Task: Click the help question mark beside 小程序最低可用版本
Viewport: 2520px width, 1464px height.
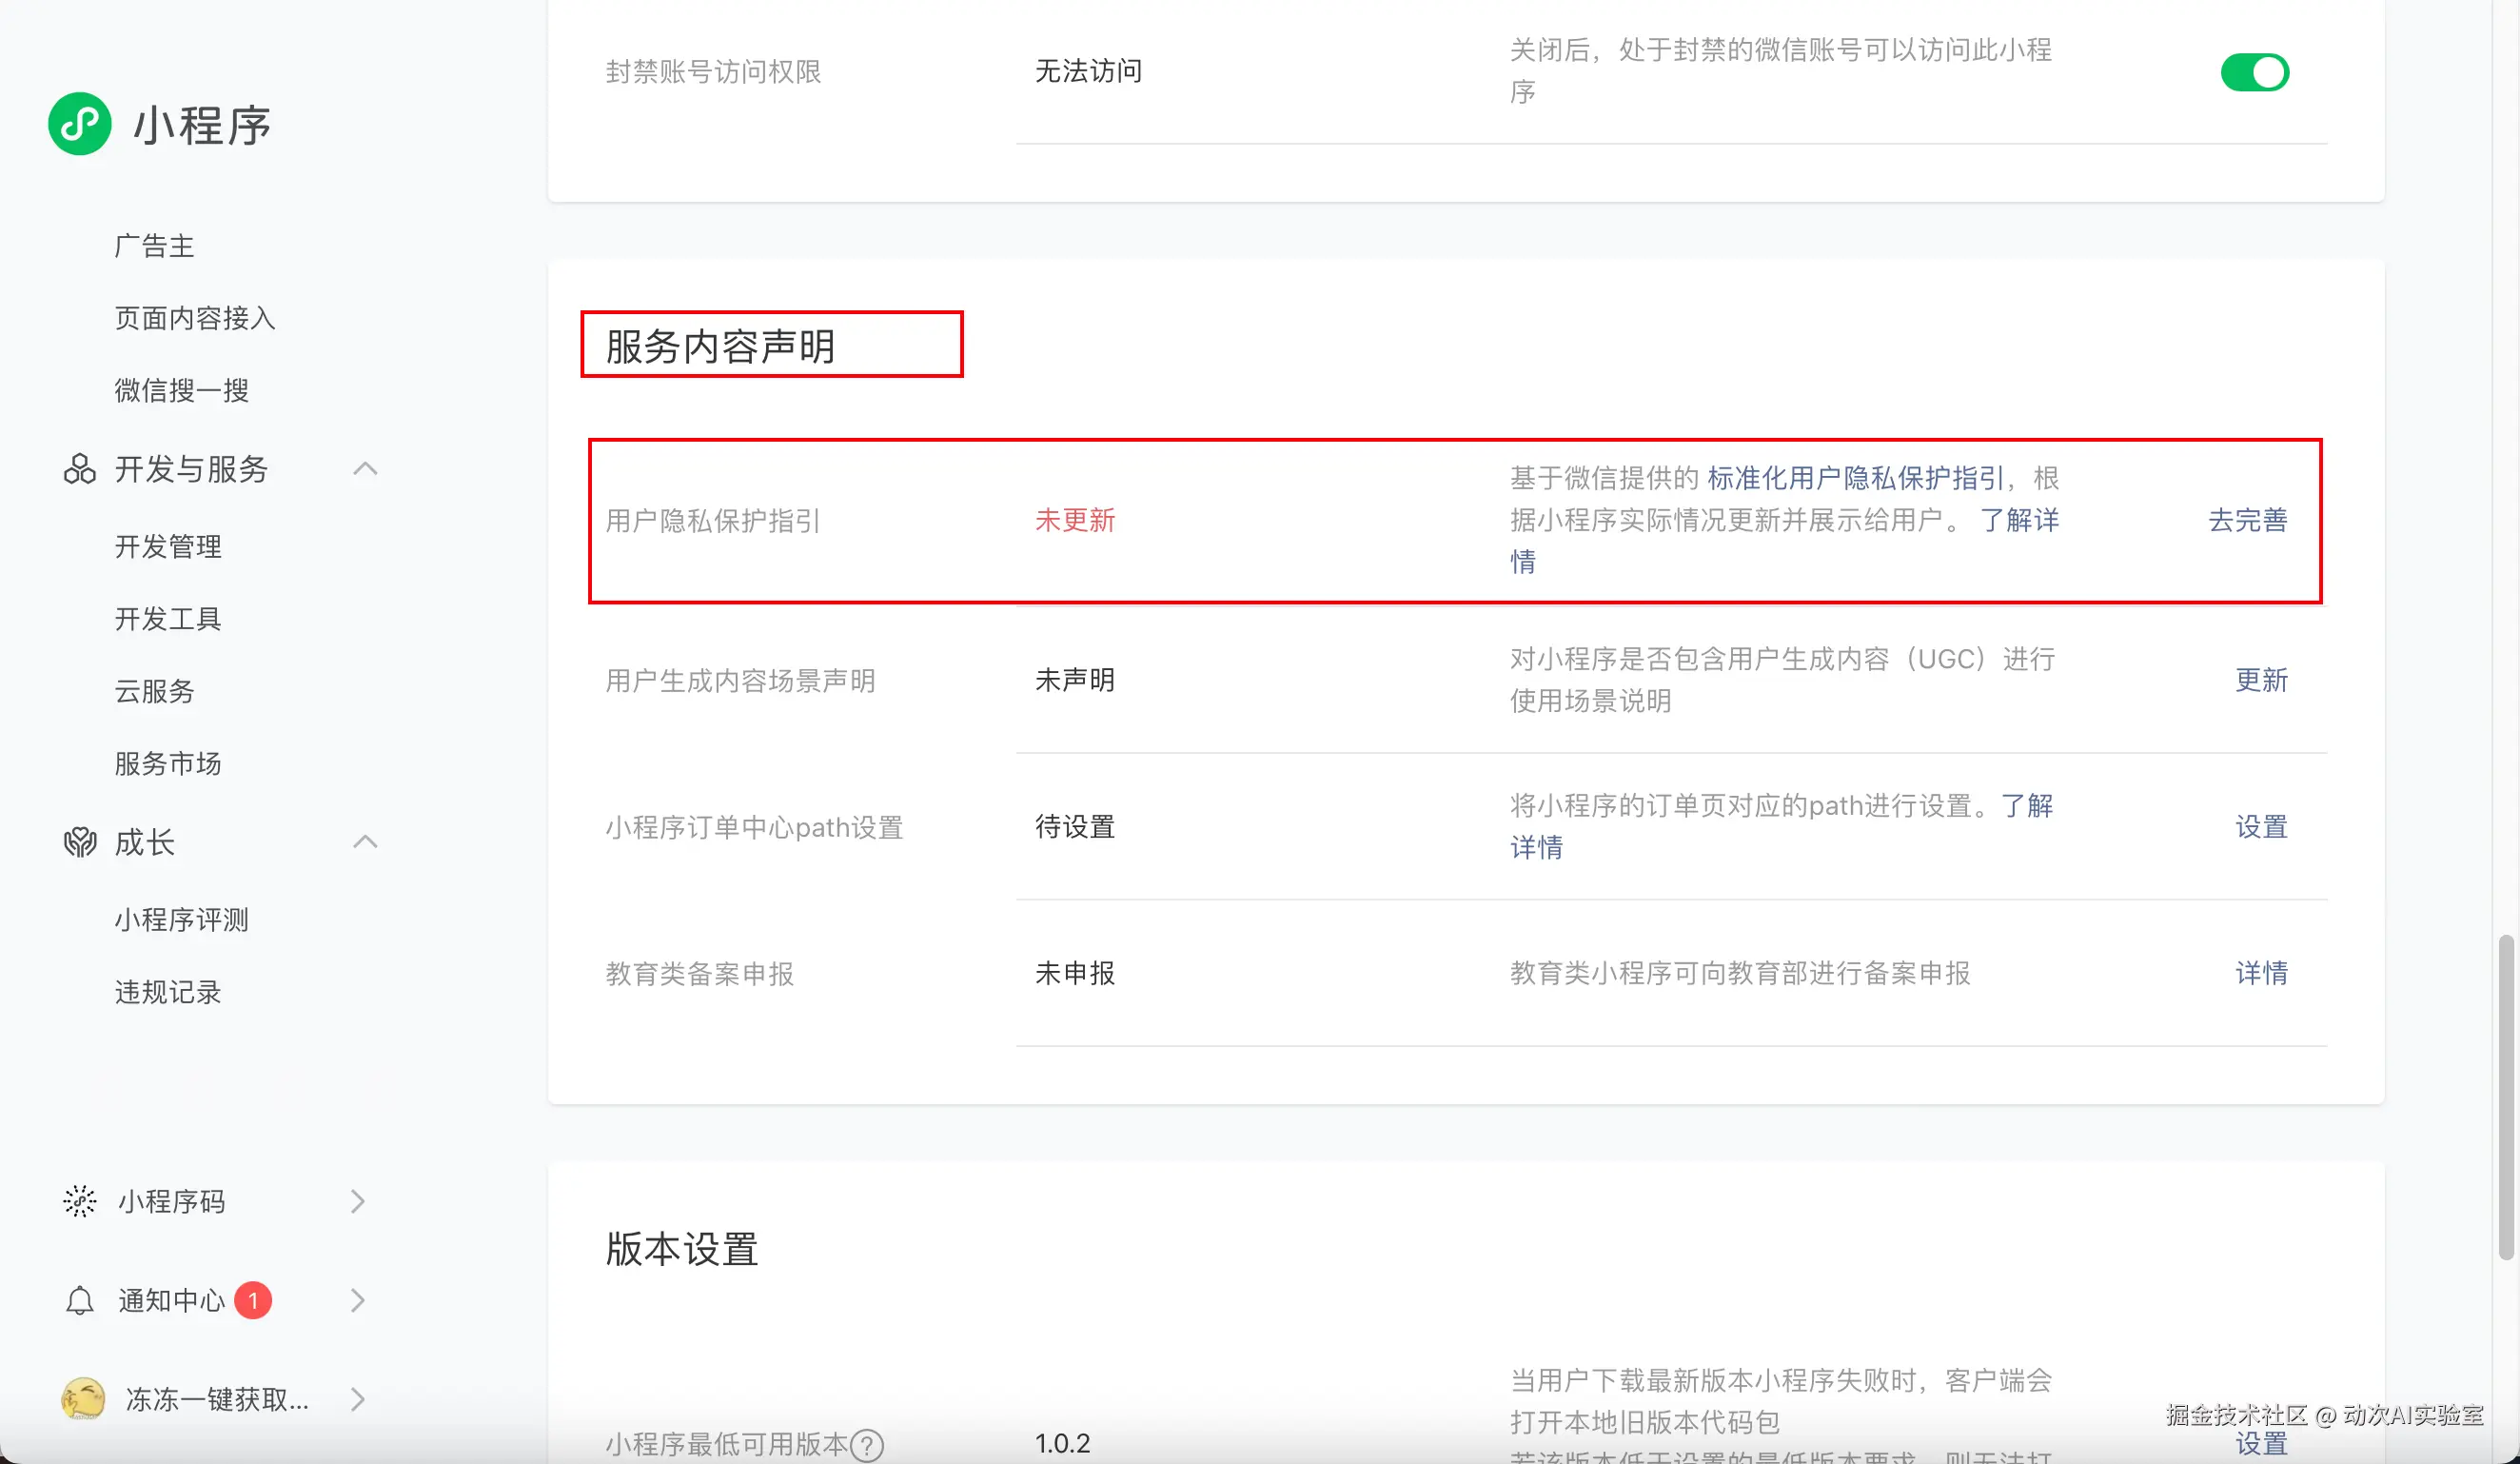Action: coord(867,1445)
